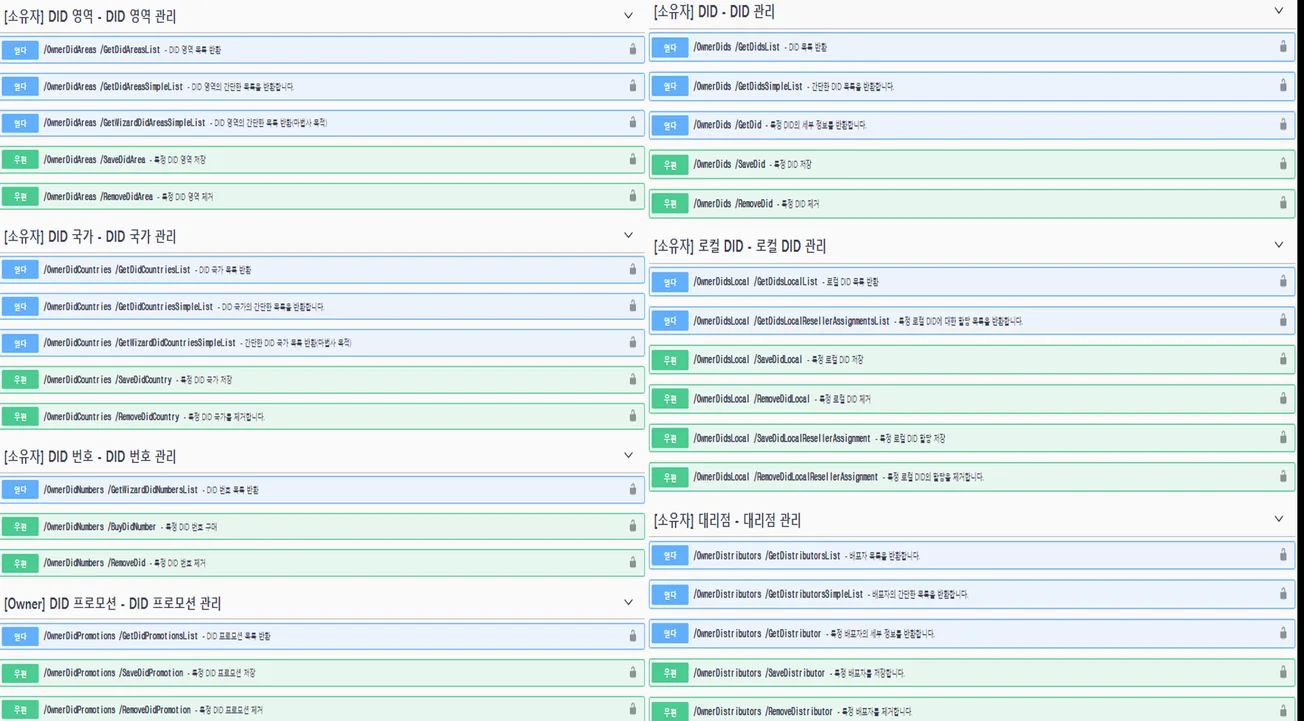This screenshot has height=721, width=1304.
Task: Click the lock icon on /OwnerDidAreas/GetDidAreasList row
Action: pyautogui.click(x=632, y=49)
